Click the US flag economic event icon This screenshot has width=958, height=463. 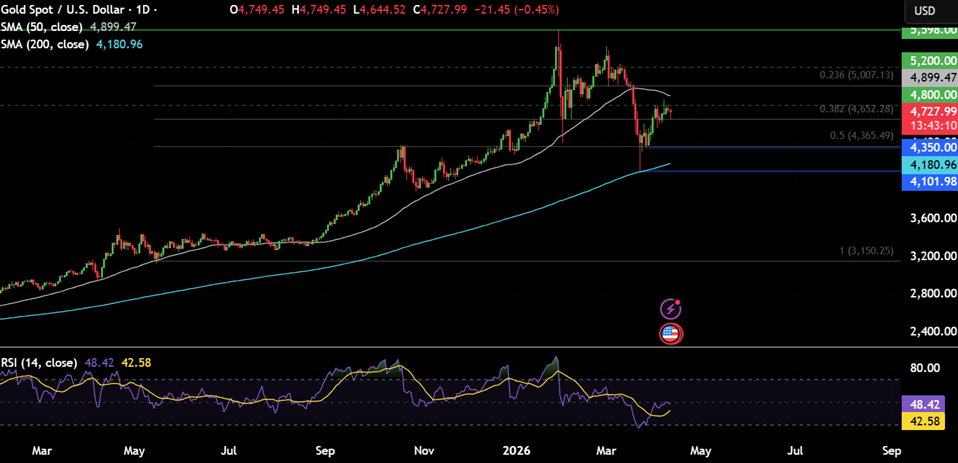point(671,334)
